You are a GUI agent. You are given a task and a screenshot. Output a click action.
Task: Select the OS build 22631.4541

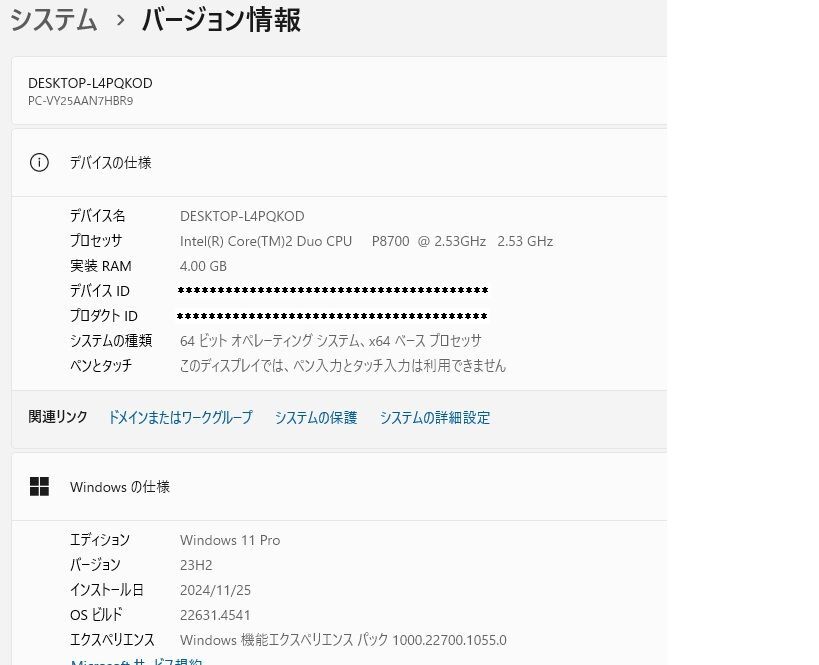tap(215, 615)
